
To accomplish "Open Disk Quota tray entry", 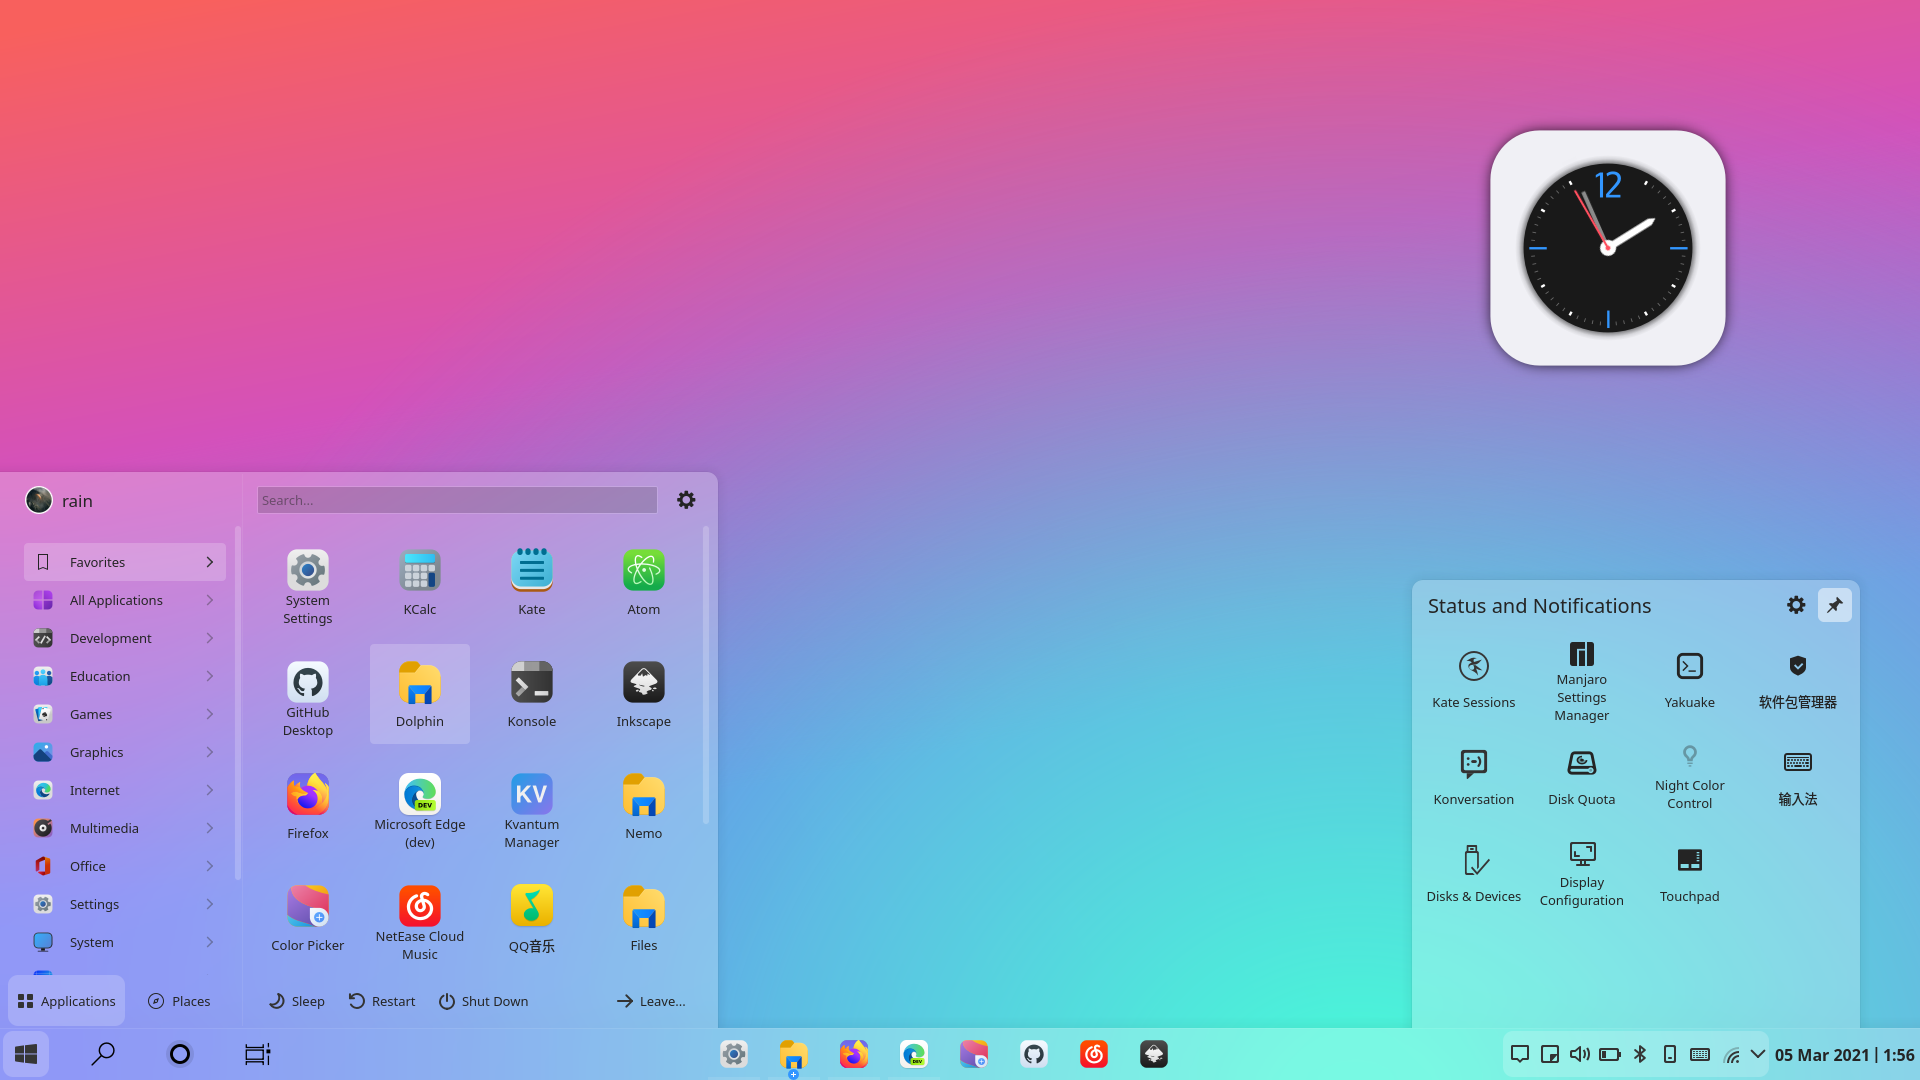I will point(1581,777).
